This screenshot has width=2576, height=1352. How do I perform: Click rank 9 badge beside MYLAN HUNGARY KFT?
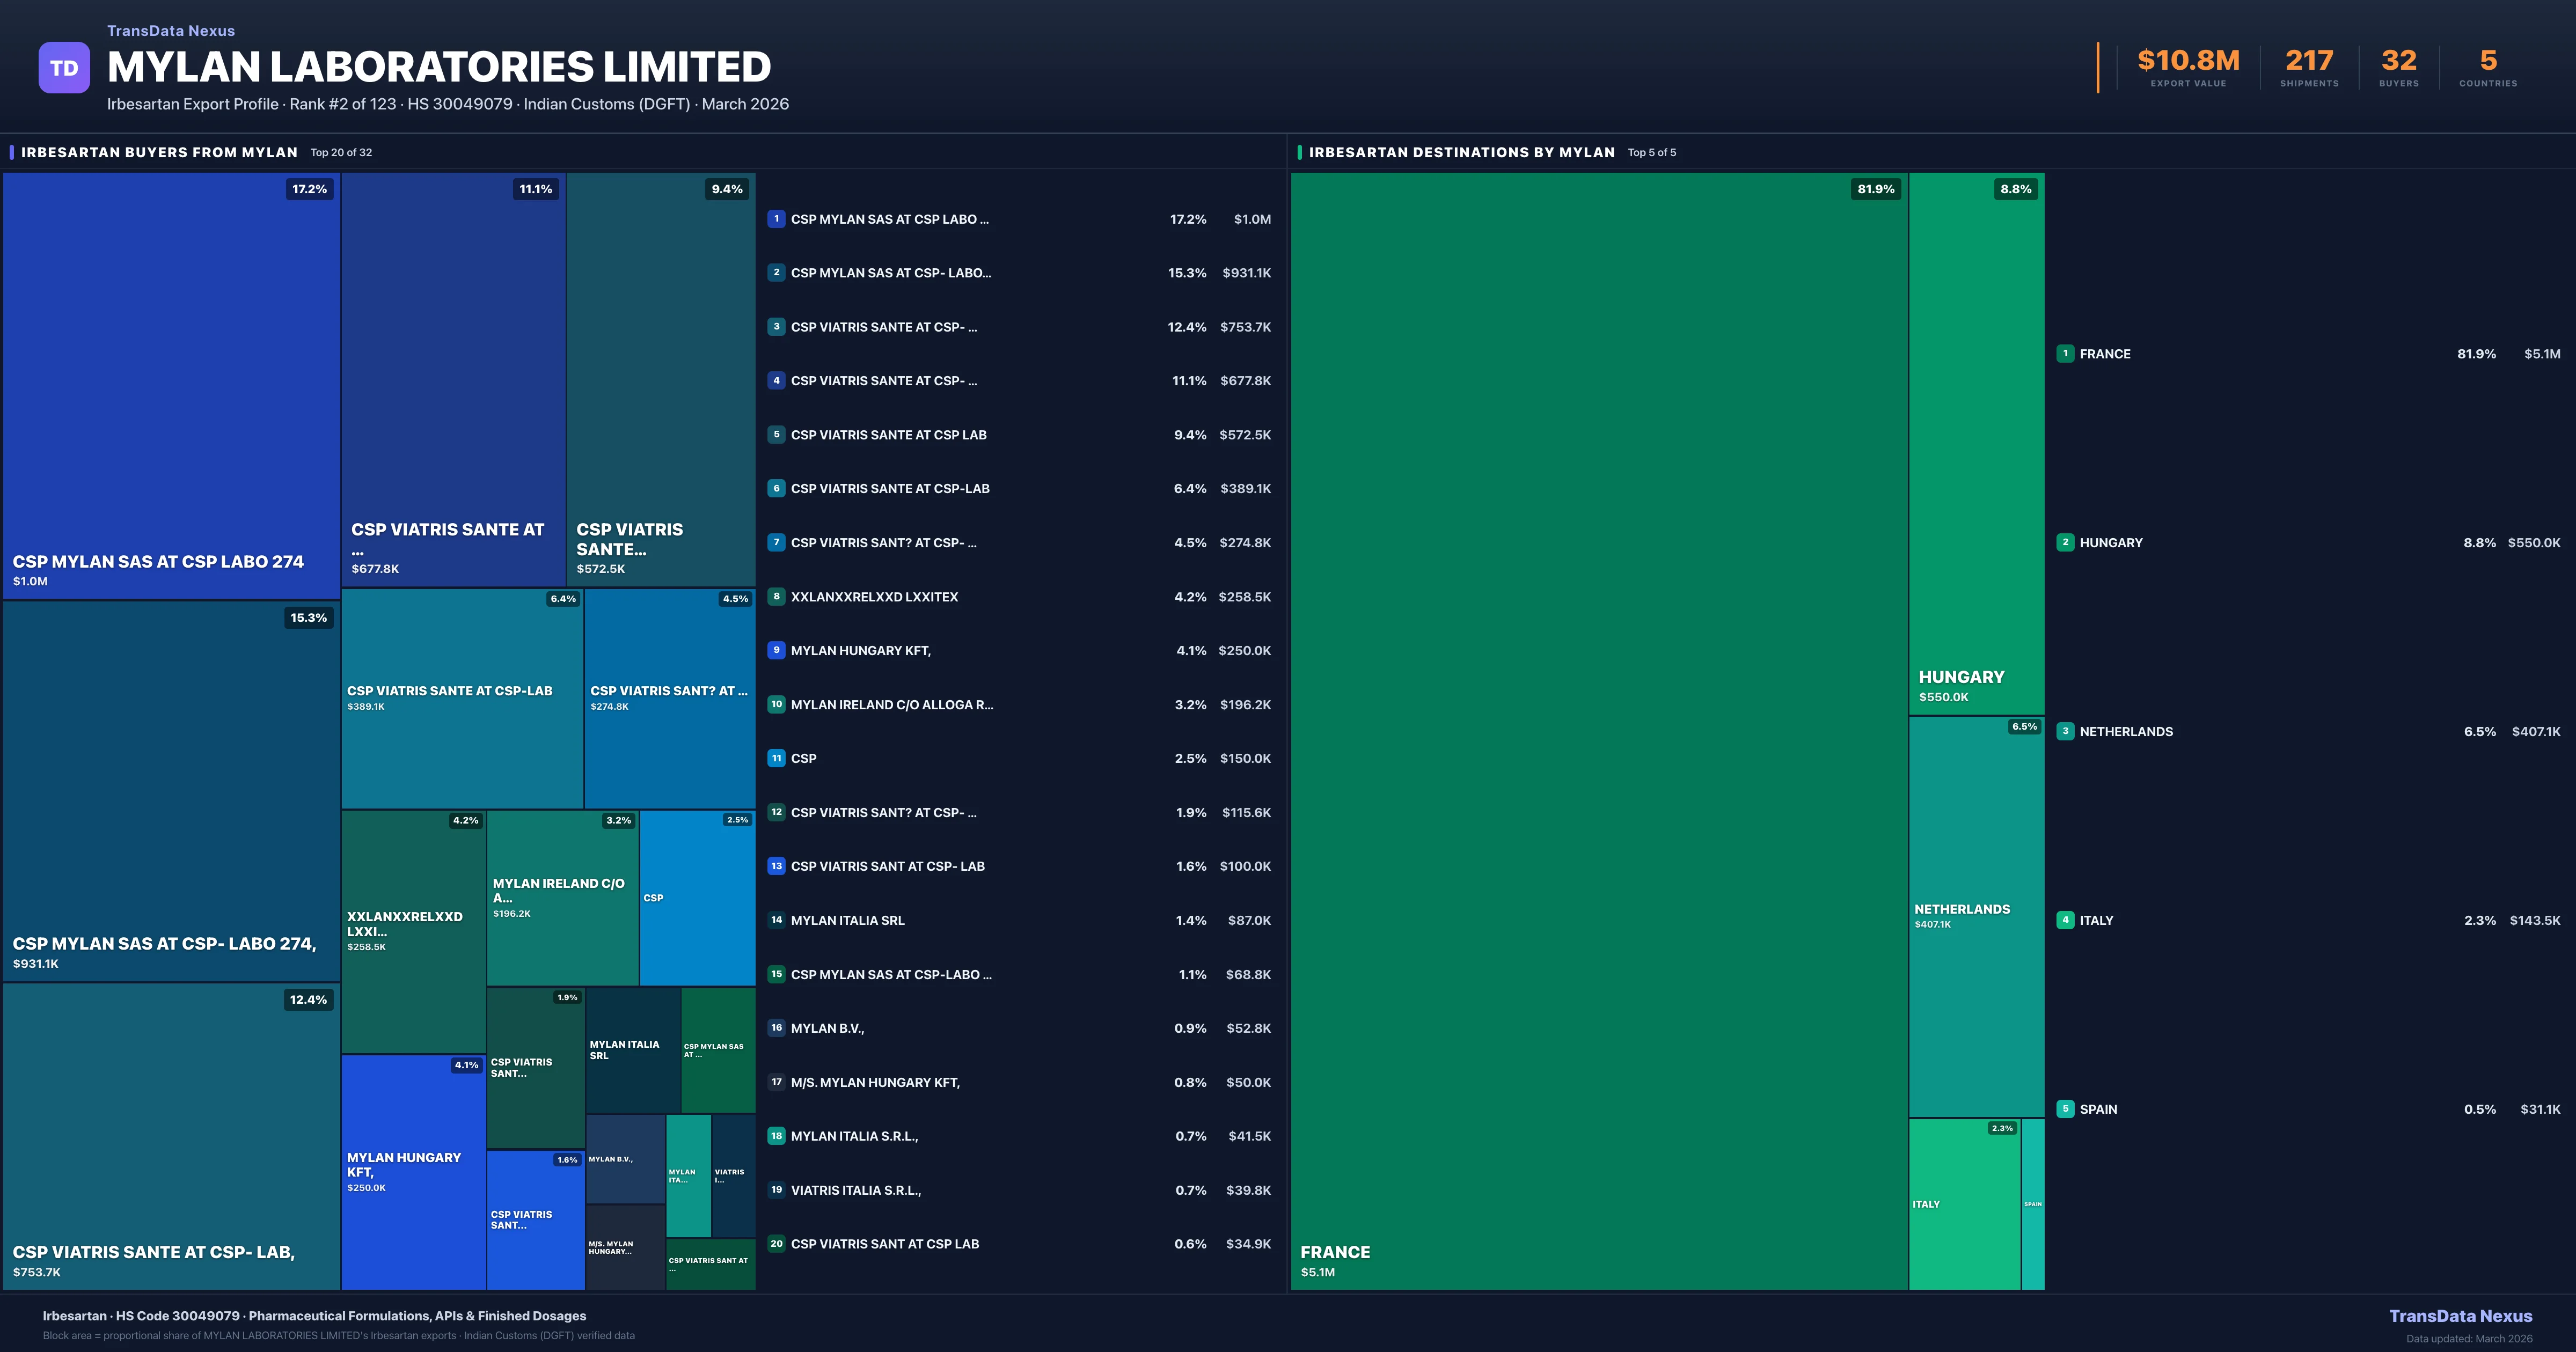776,650
